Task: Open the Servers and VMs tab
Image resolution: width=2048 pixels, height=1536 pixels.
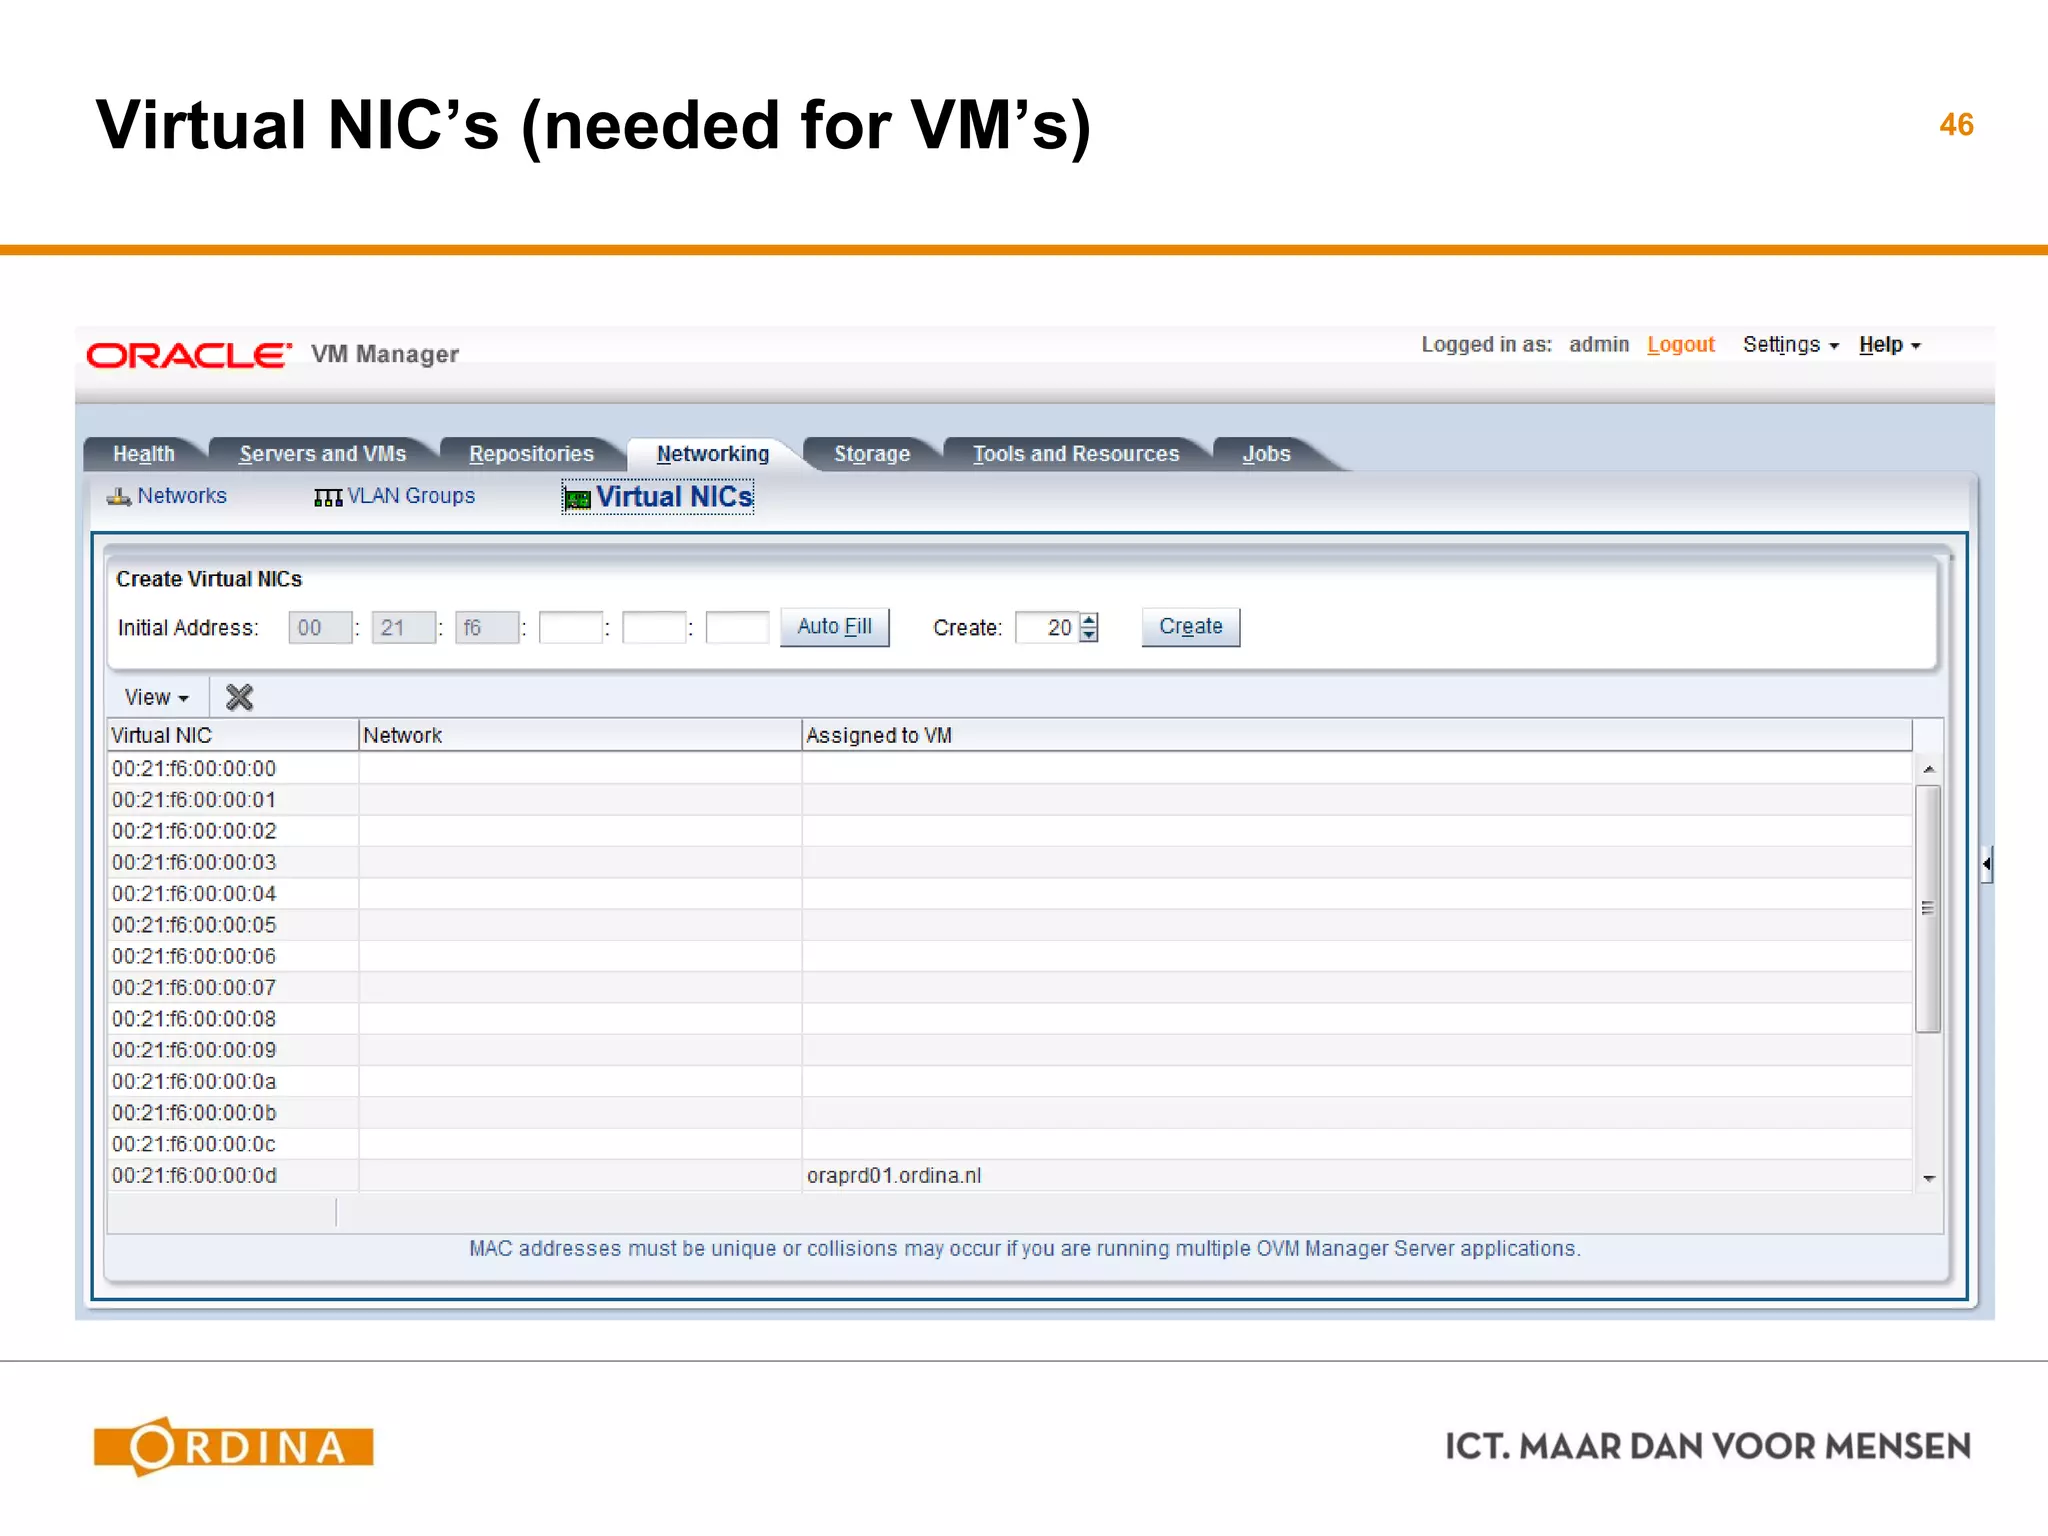Action: pos(322,454)
